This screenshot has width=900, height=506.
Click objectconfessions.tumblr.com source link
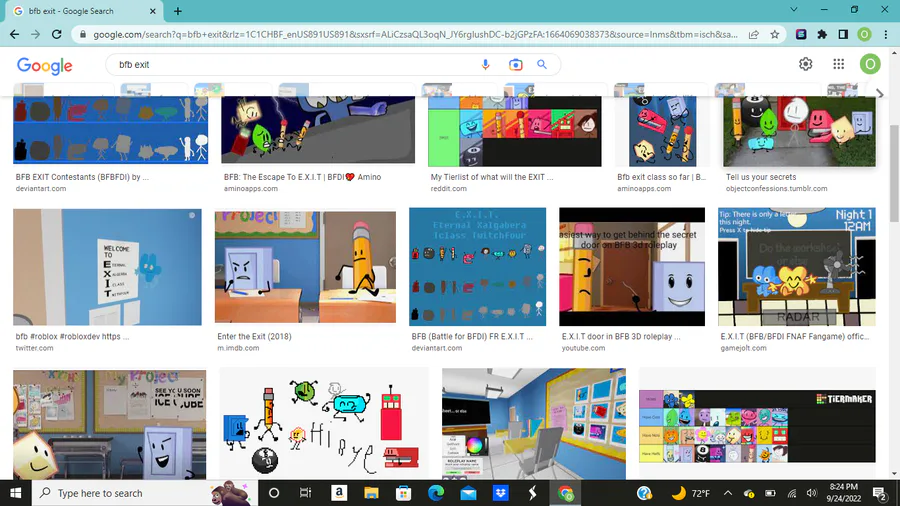pyautogui.click(x=777, y=189)
